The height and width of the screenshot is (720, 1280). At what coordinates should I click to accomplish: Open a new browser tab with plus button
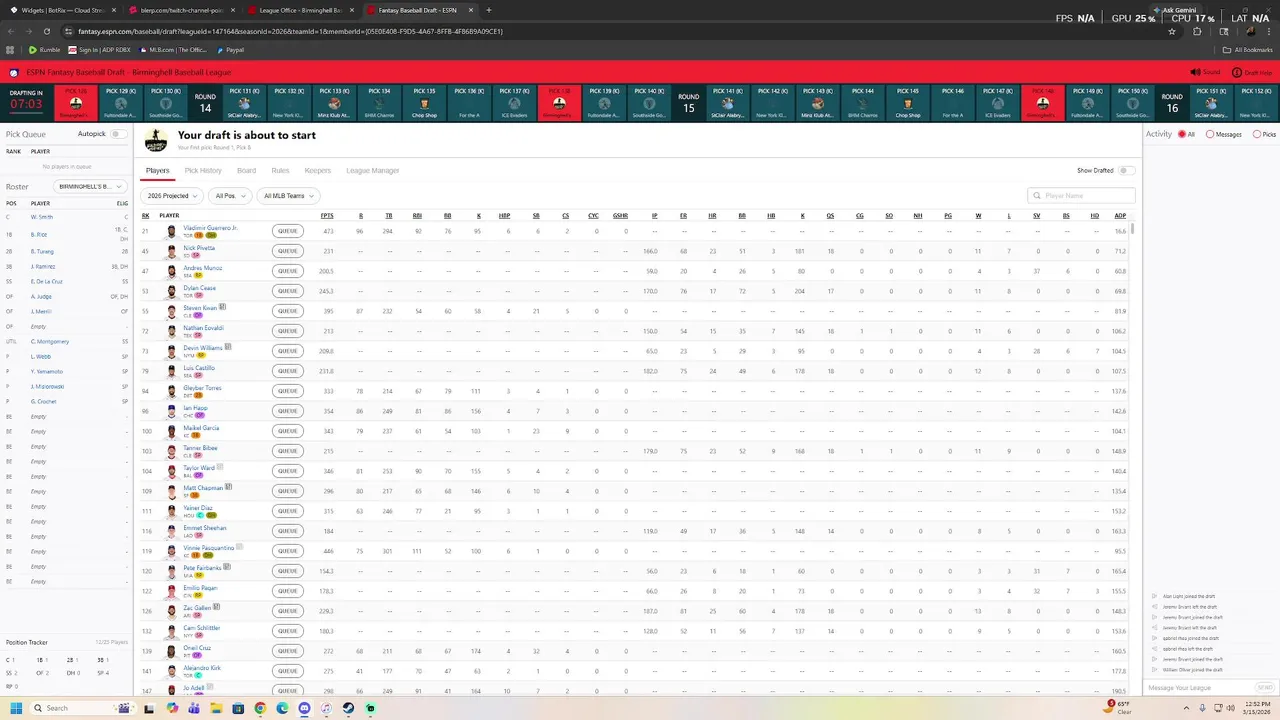click(488, 10)
